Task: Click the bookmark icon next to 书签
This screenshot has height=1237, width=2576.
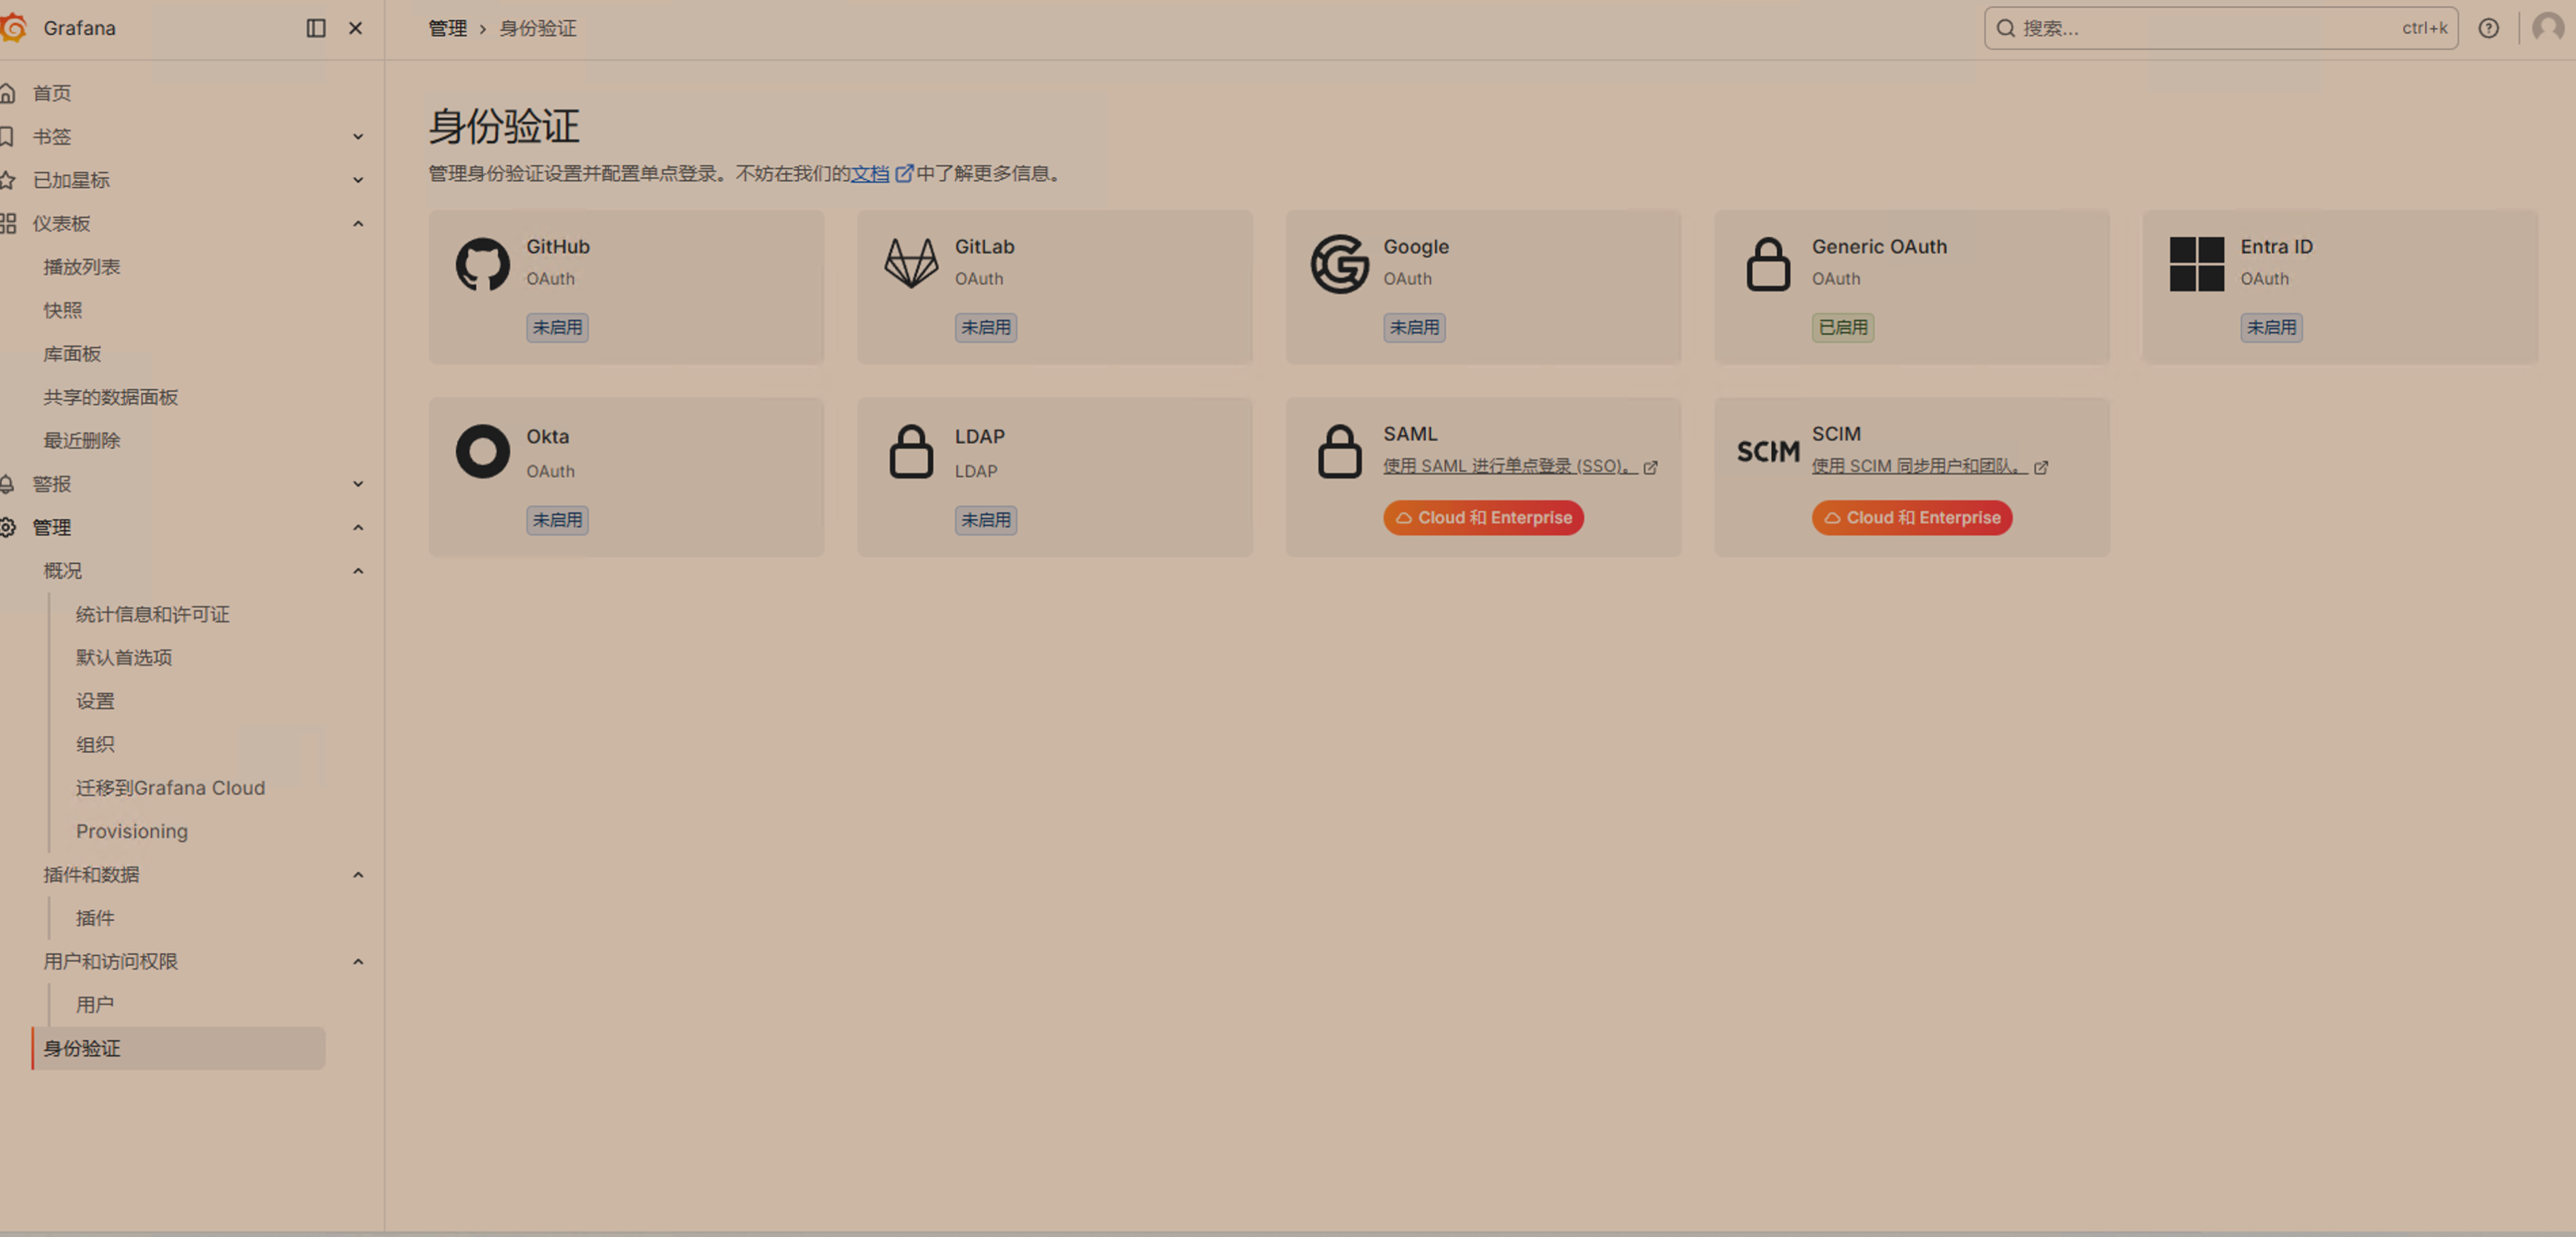Action: point(7,136)
